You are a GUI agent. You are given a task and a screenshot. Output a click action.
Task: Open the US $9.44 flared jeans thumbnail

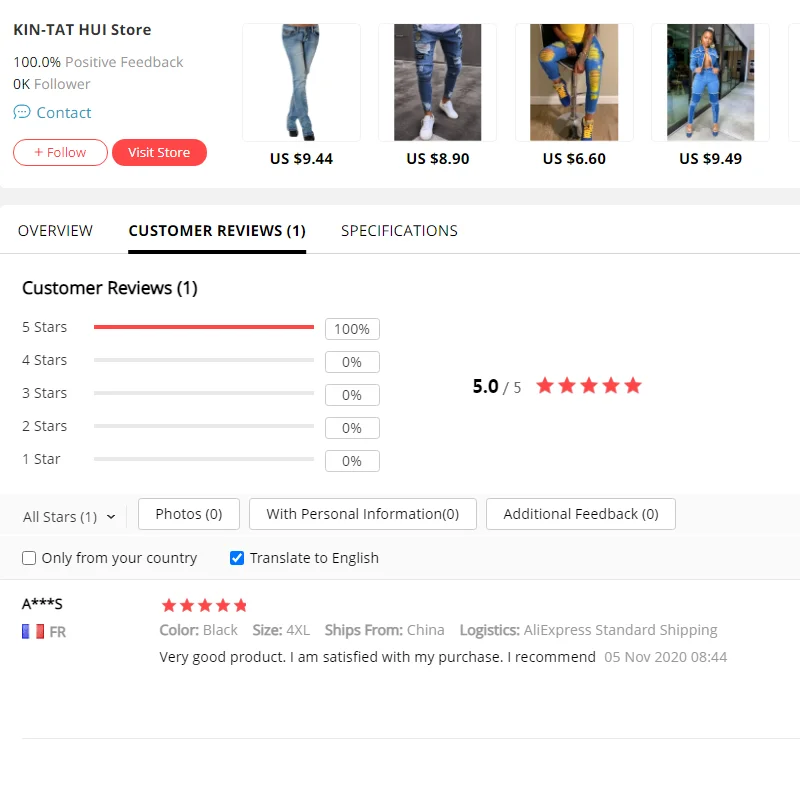pyautogui.click(x=301, y=82)
